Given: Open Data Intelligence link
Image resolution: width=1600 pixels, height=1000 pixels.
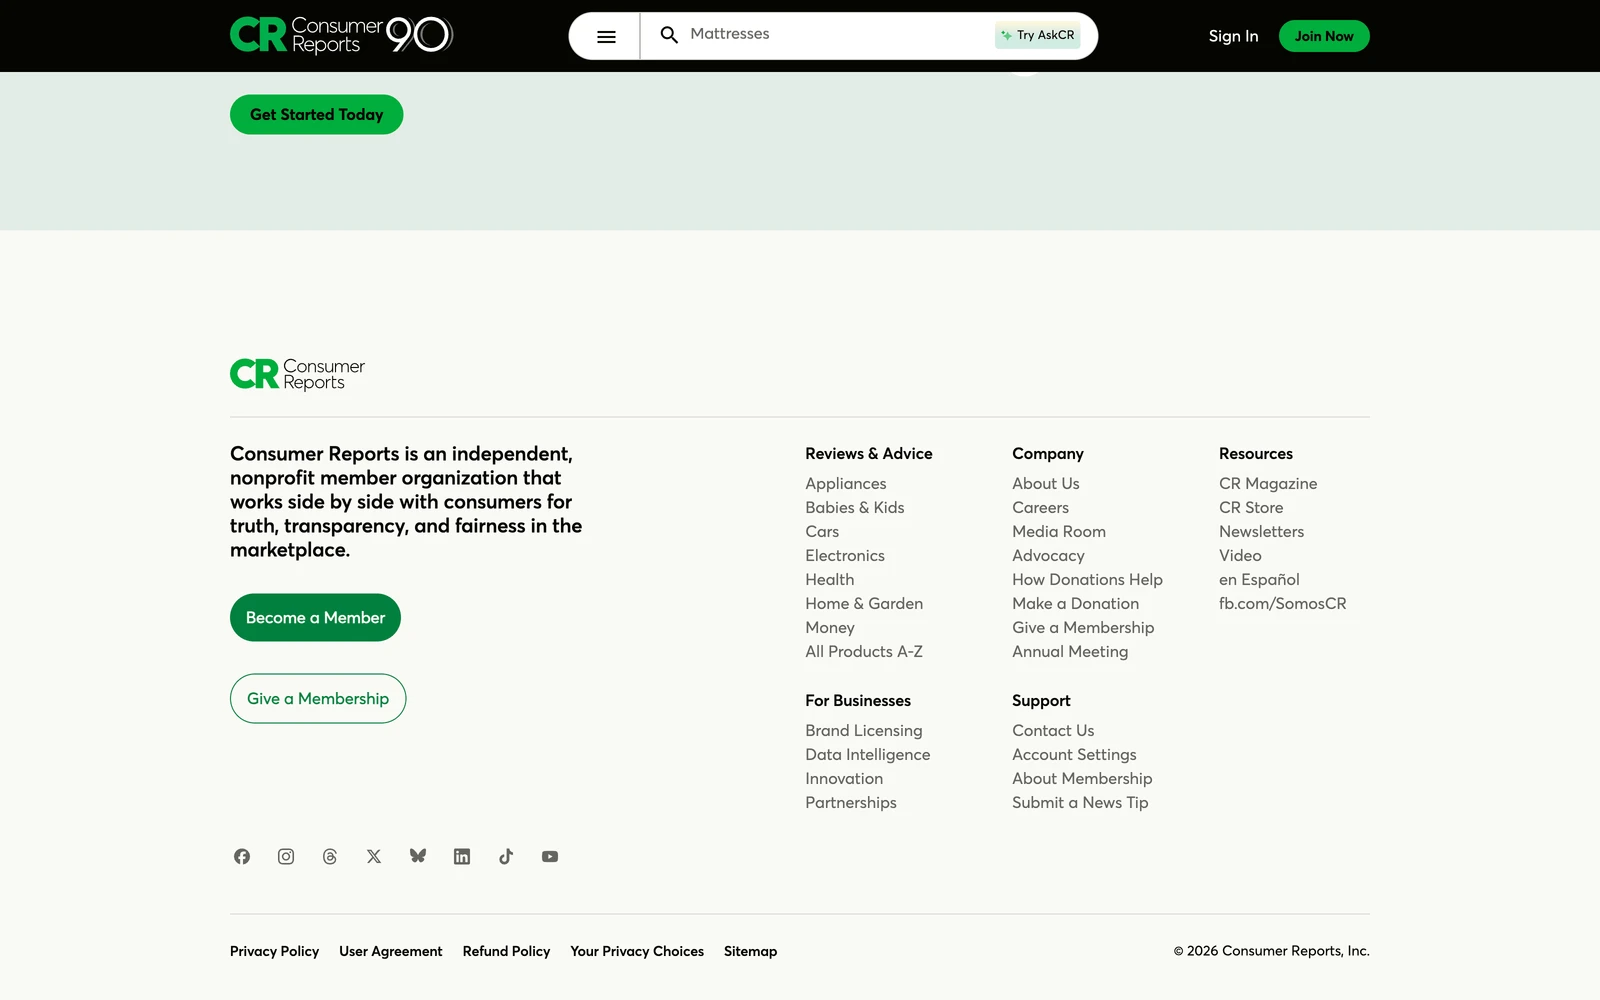Looking at the screenshot, I should (868, 755).
